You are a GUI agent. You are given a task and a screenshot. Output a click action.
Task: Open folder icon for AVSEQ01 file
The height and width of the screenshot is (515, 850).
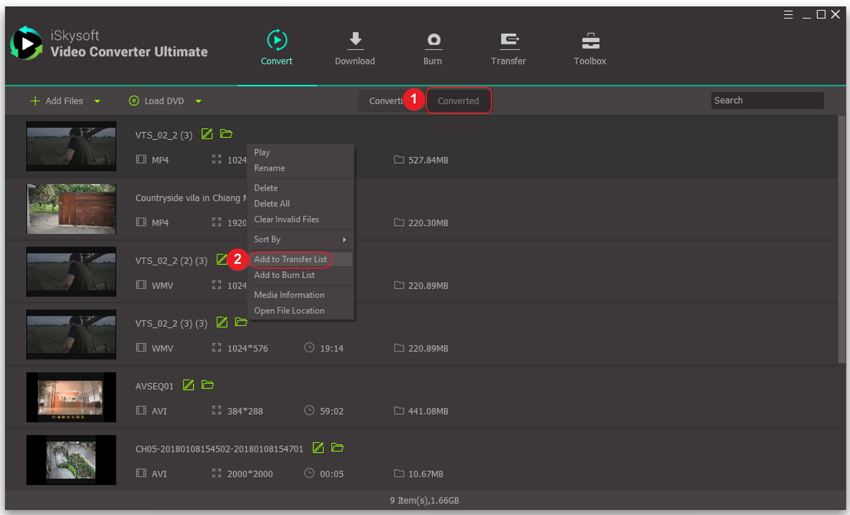pos(208,385)
